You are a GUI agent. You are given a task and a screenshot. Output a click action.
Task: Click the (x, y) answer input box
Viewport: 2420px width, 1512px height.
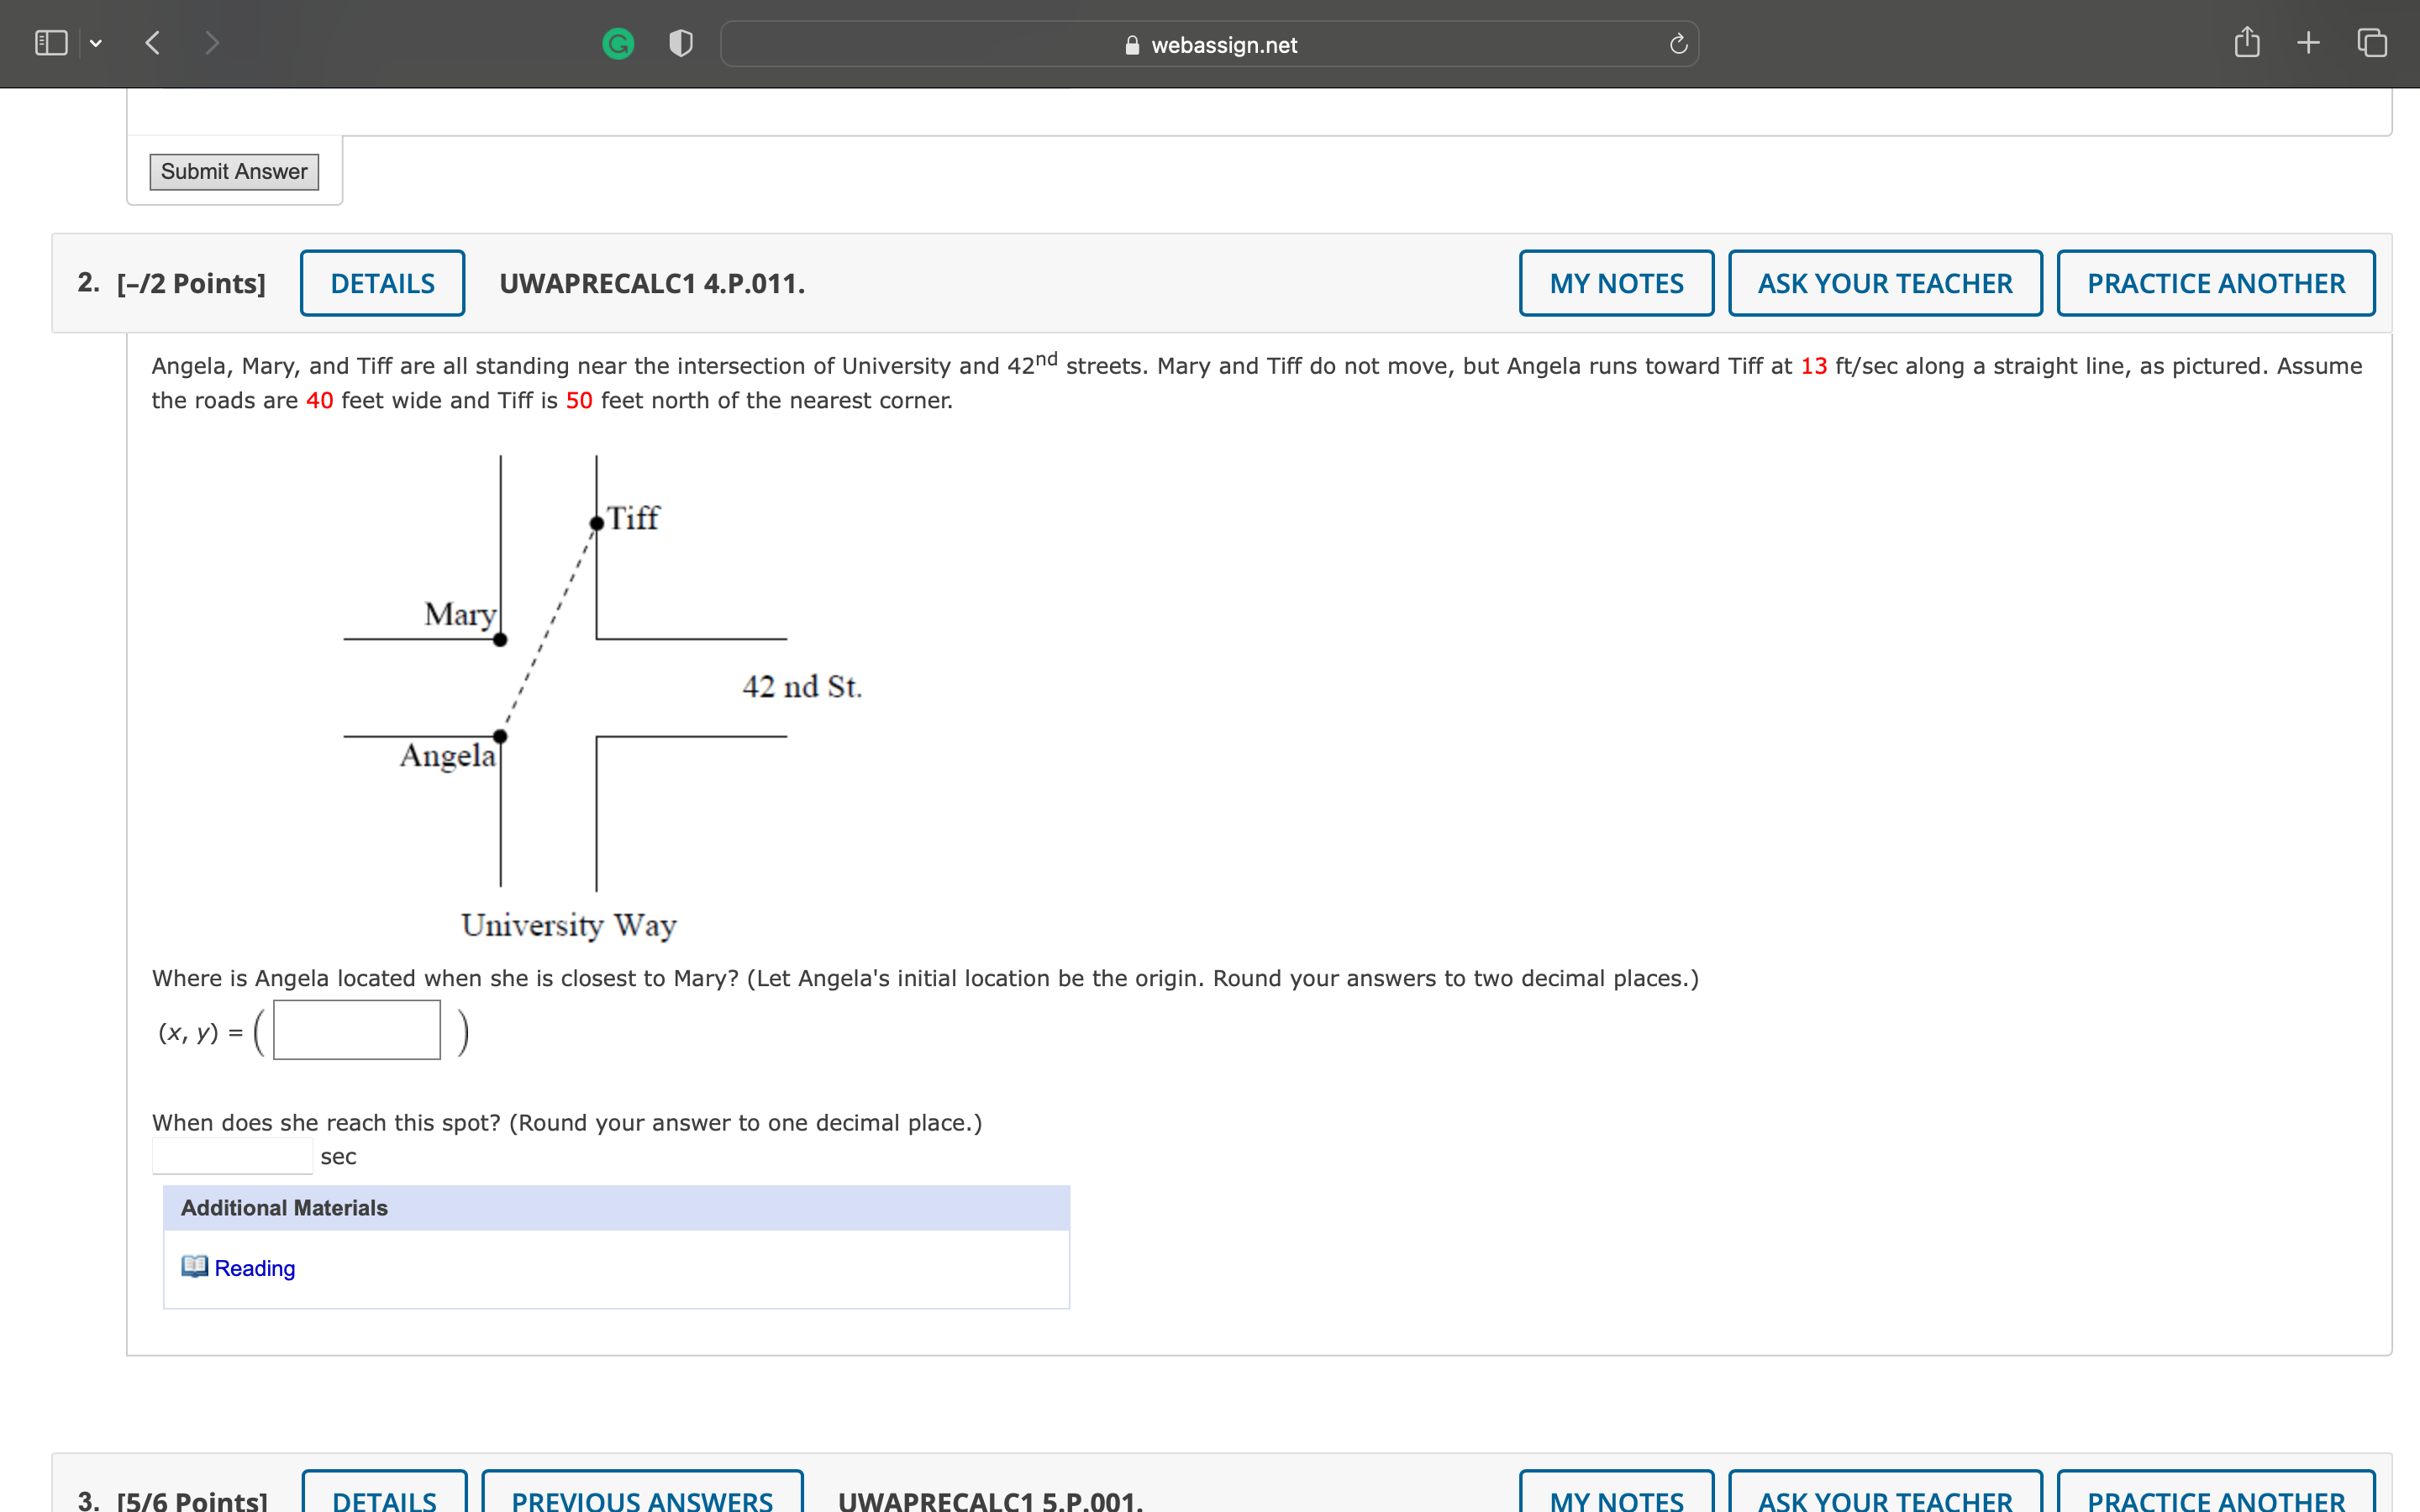pyautogui.click(x=357, y=1030)
